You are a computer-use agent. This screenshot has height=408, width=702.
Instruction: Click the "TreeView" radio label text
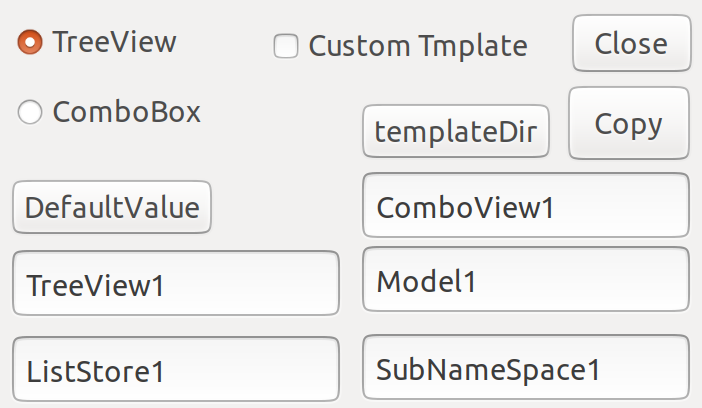point(114,42)
